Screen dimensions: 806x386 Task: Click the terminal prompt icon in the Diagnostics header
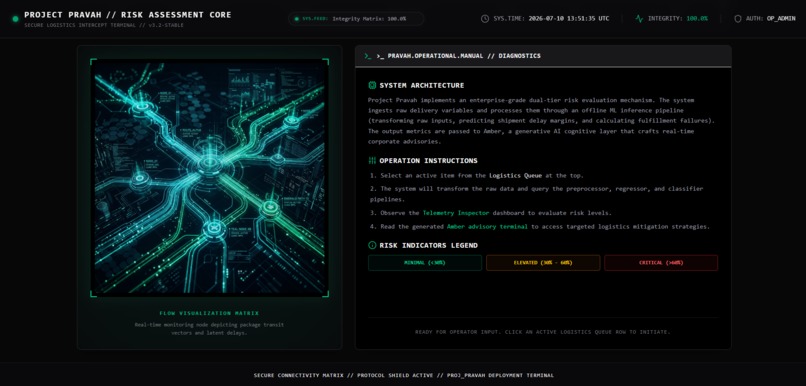[368, 56]
